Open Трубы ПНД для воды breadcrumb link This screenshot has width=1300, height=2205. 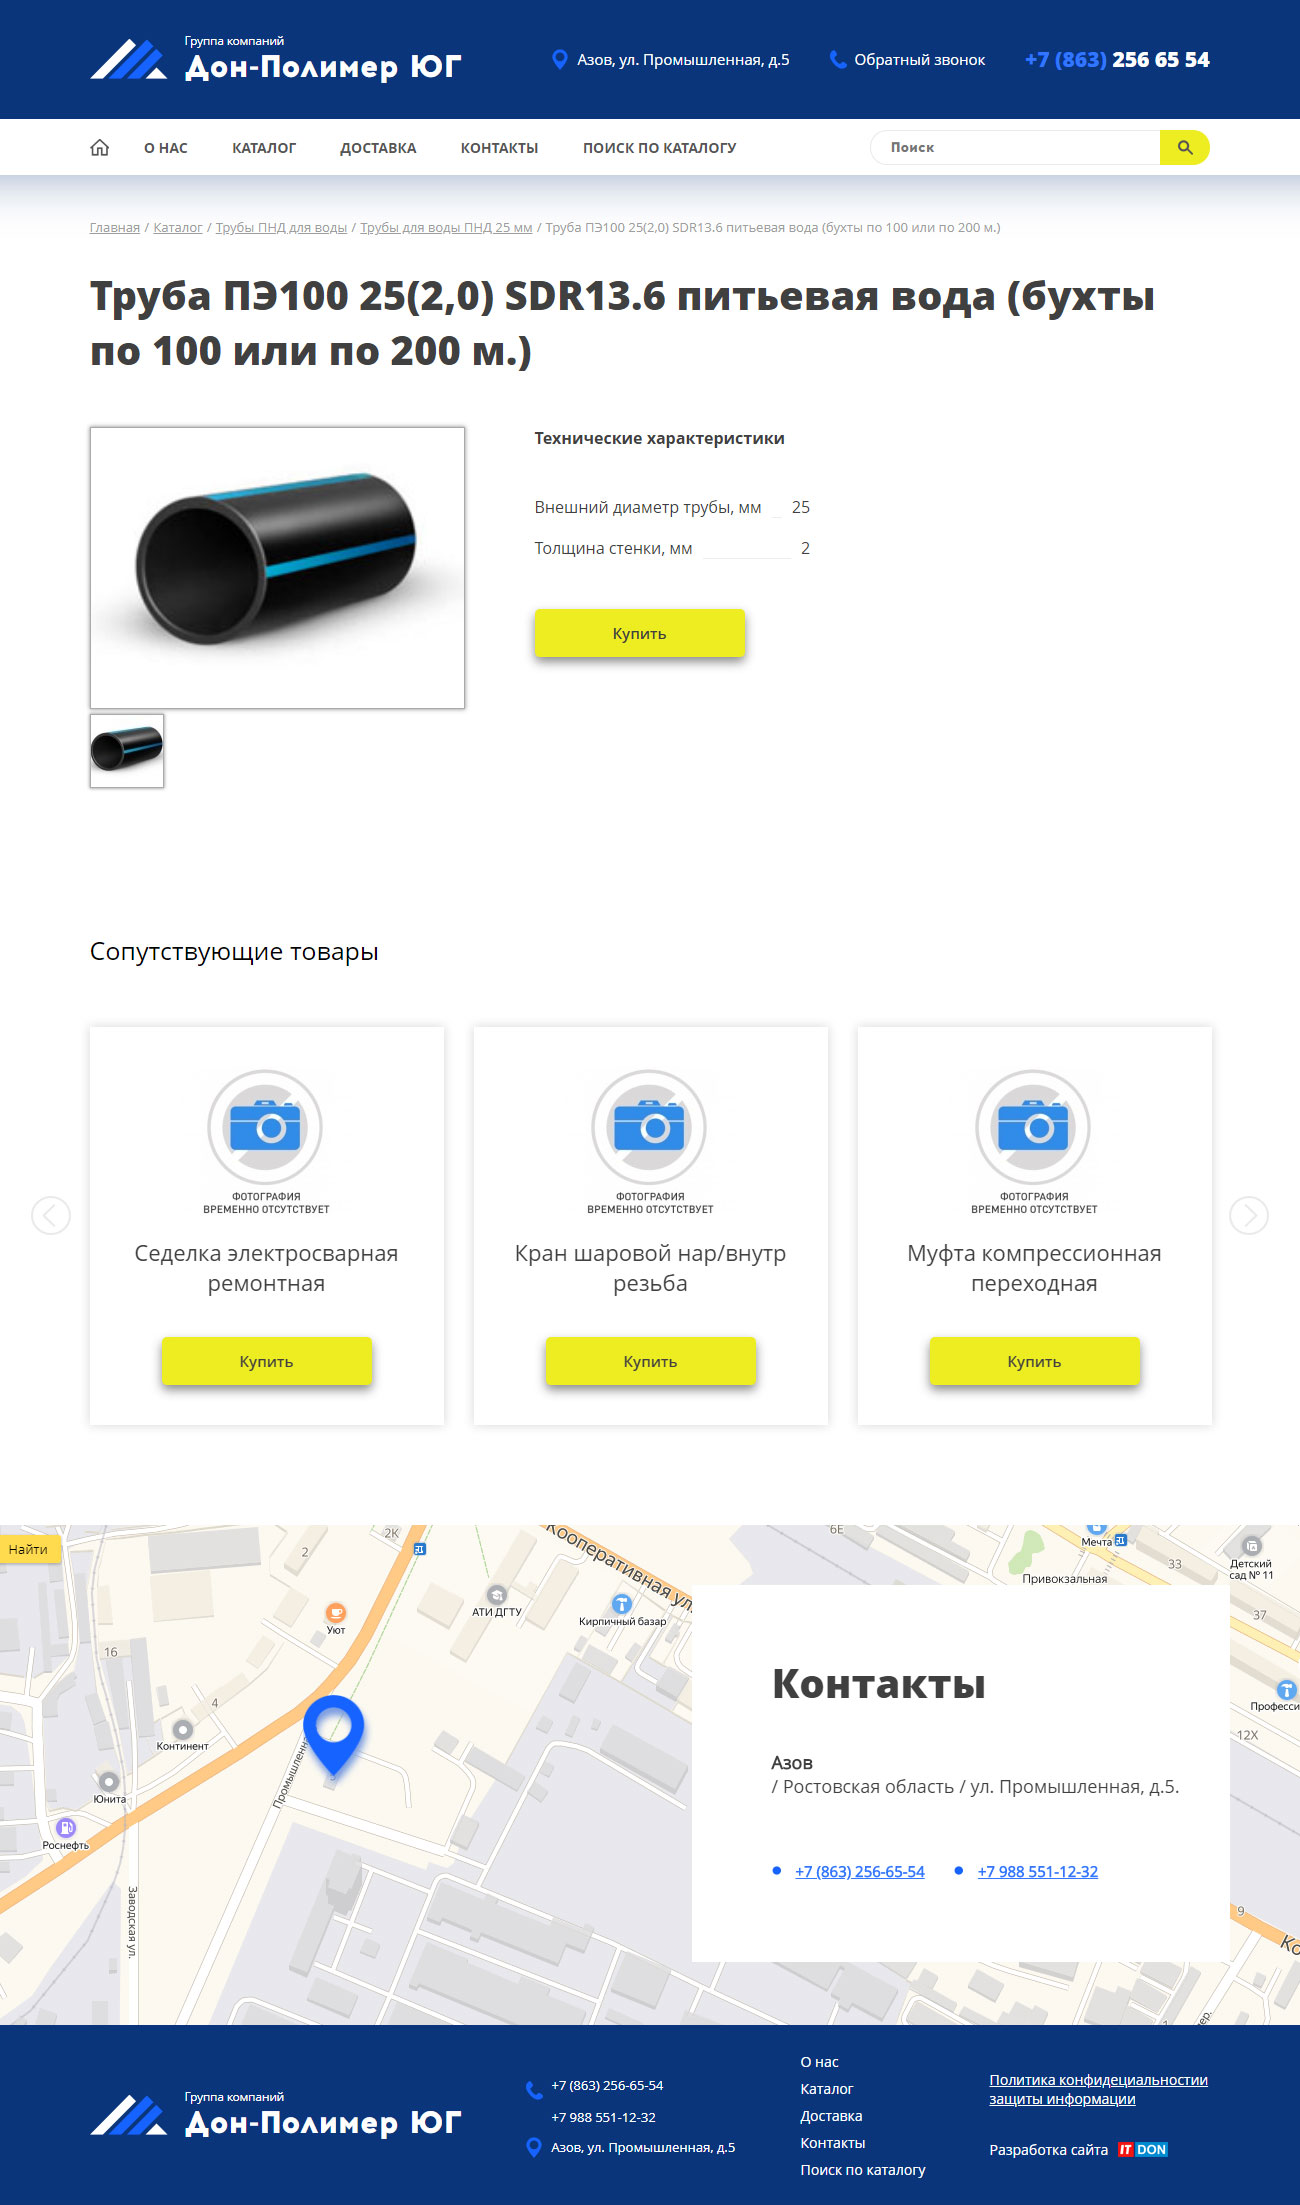click(x=281, y=228)
